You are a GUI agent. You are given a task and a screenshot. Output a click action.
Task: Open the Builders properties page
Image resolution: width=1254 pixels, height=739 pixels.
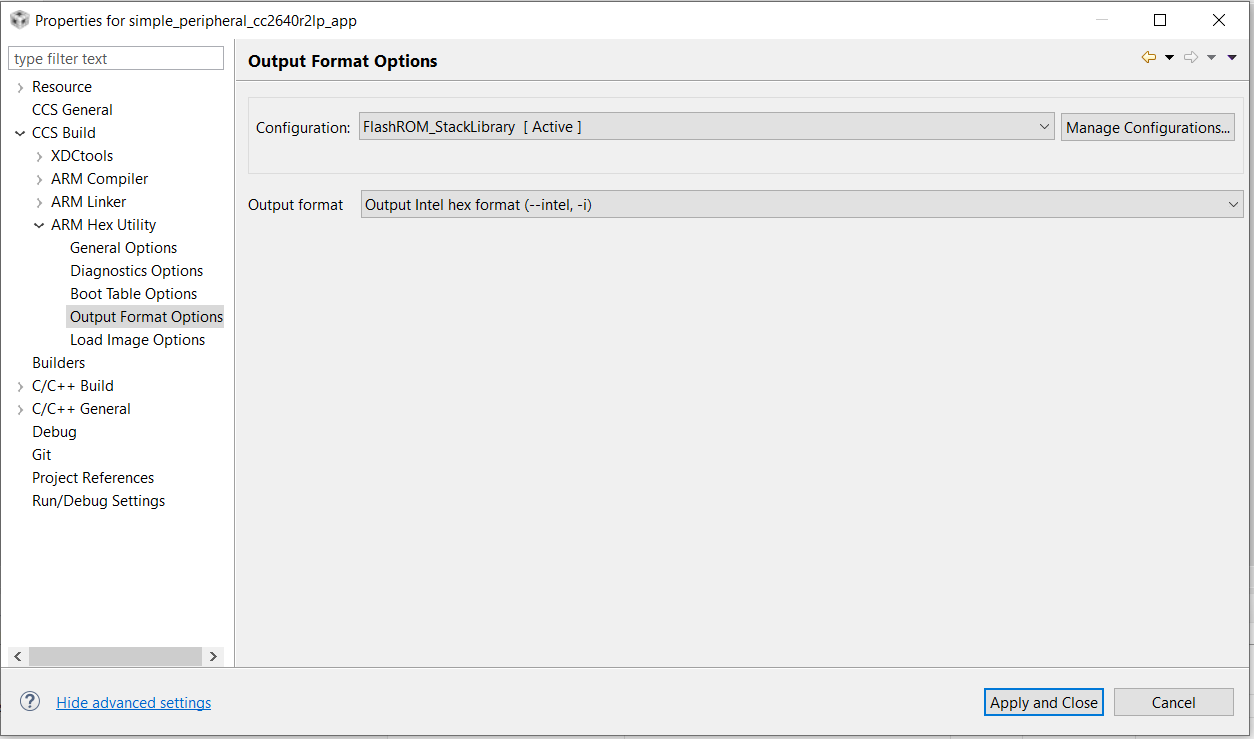[x=58, y=363]
